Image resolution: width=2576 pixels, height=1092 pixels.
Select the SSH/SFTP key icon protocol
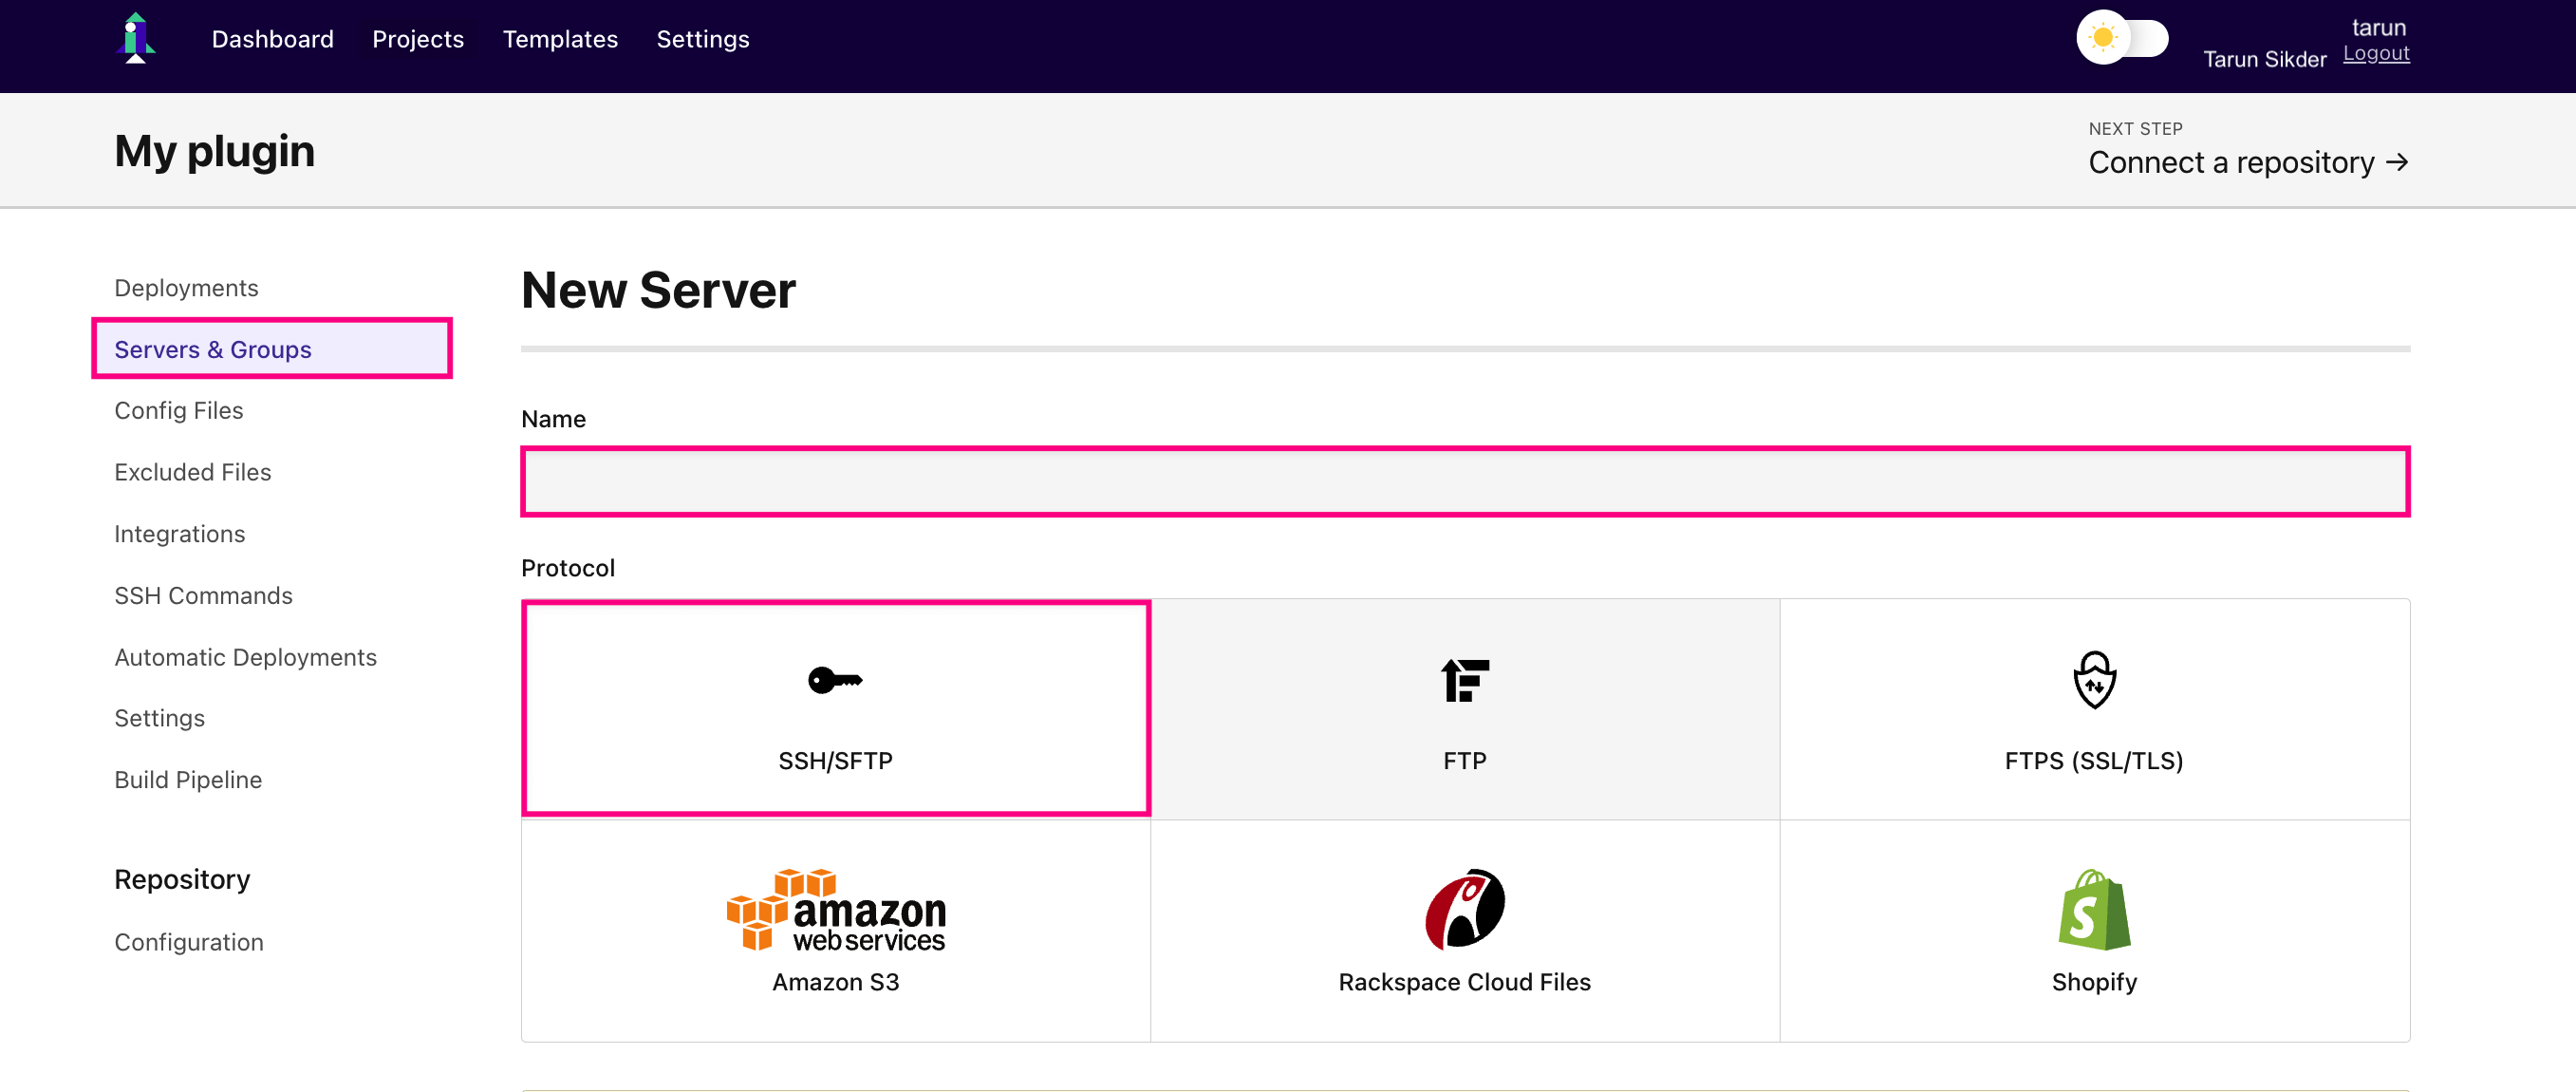[x=835, y=680]
